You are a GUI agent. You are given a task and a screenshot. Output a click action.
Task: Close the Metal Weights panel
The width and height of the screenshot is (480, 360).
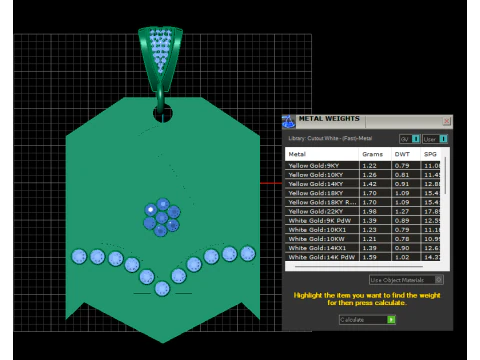click(x=447, y=121)
